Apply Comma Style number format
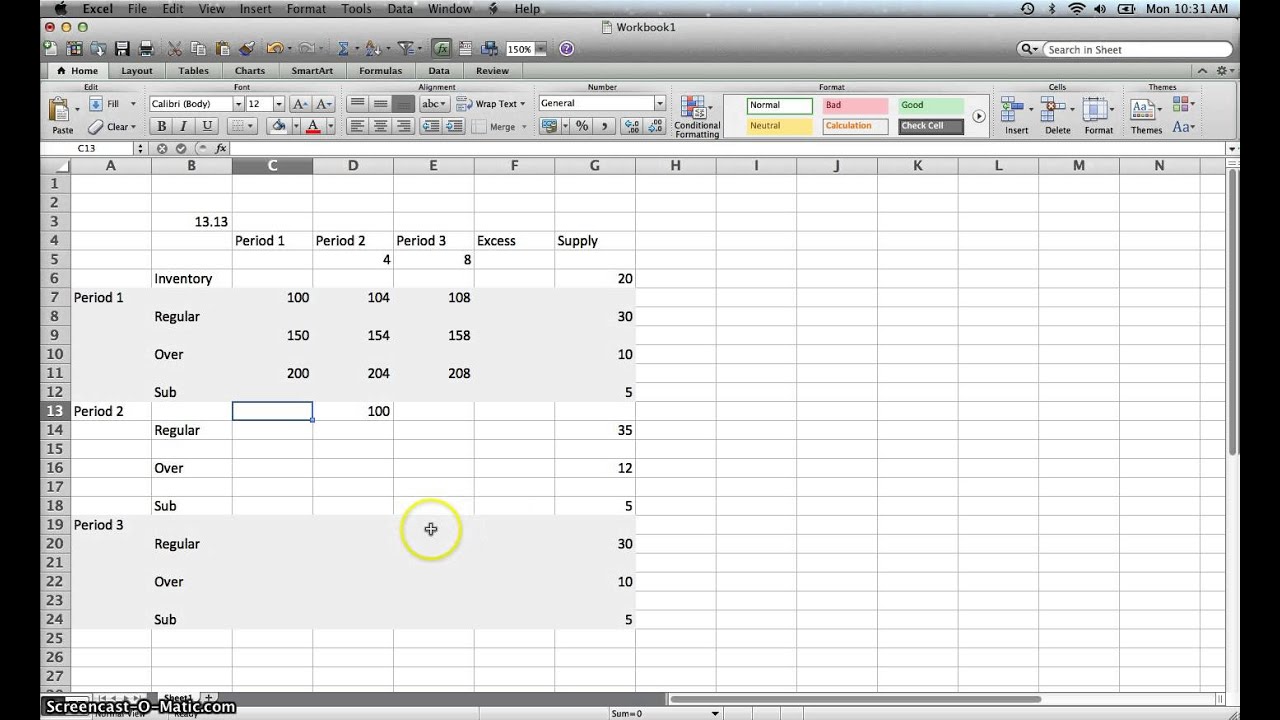The image size is (1280, 720). [x=604, y=126]
